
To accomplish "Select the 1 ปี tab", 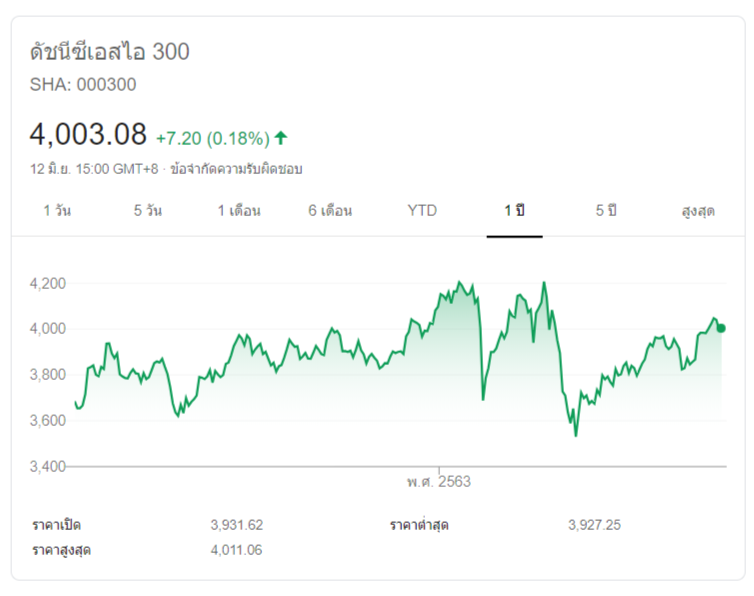I will coord(515,211).
